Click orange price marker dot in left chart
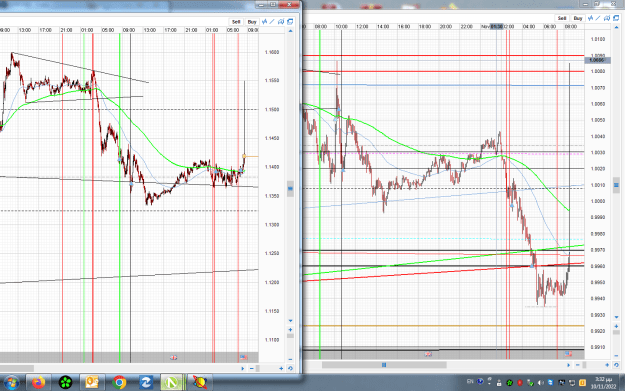The image size is (625, 391). pos(244,156)
